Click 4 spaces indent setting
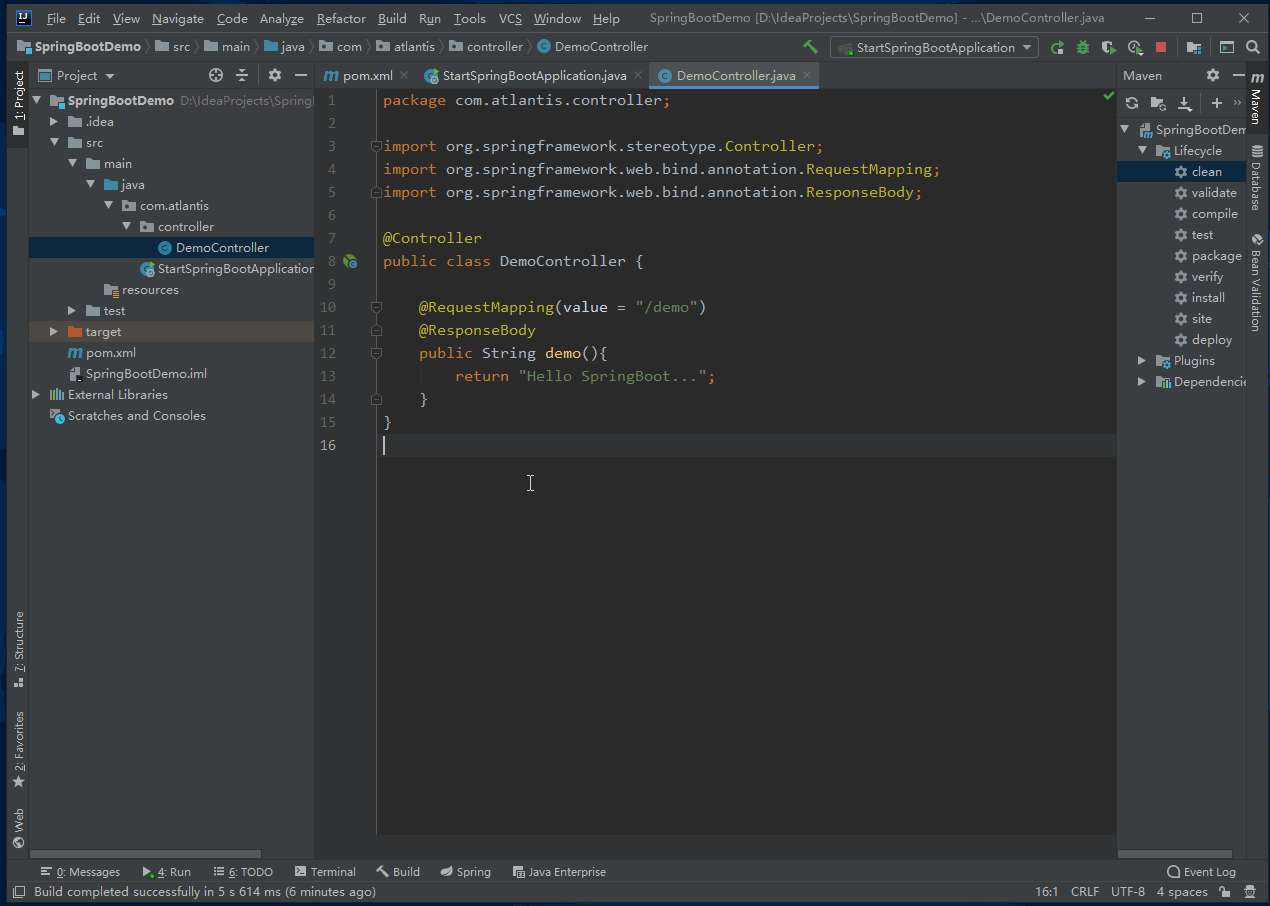The width and height of the screenshot is (1270, 906). click(1182, 892)
